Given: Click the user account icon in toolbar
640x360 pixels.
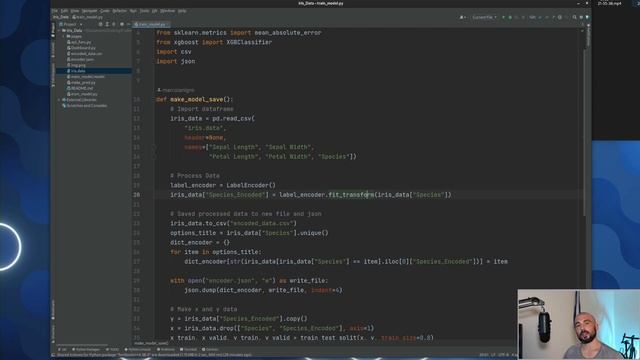Looking at the screenshot, I should [x=462, y=18].
